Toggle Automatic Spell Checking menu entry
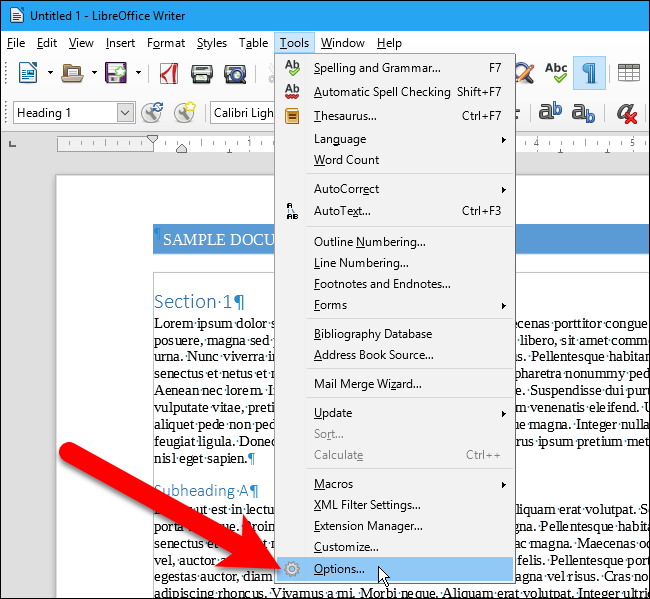Viewport: 650px width, 599px height. pyautogui.click(x=382, y=92)
